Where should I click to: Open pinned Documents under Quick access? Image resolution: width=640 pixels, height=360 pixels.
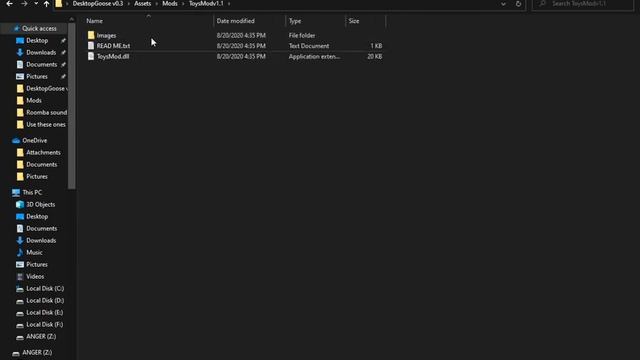(x=41, y=64)
